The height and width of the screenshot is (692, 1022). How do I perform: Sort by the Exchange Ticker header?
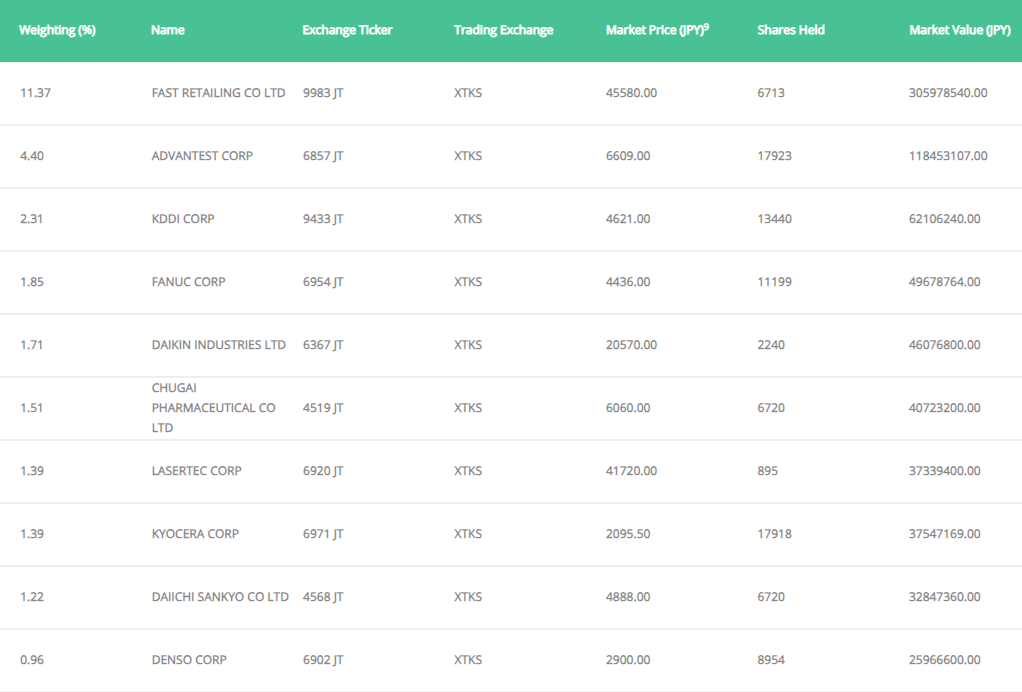point(347,30)
